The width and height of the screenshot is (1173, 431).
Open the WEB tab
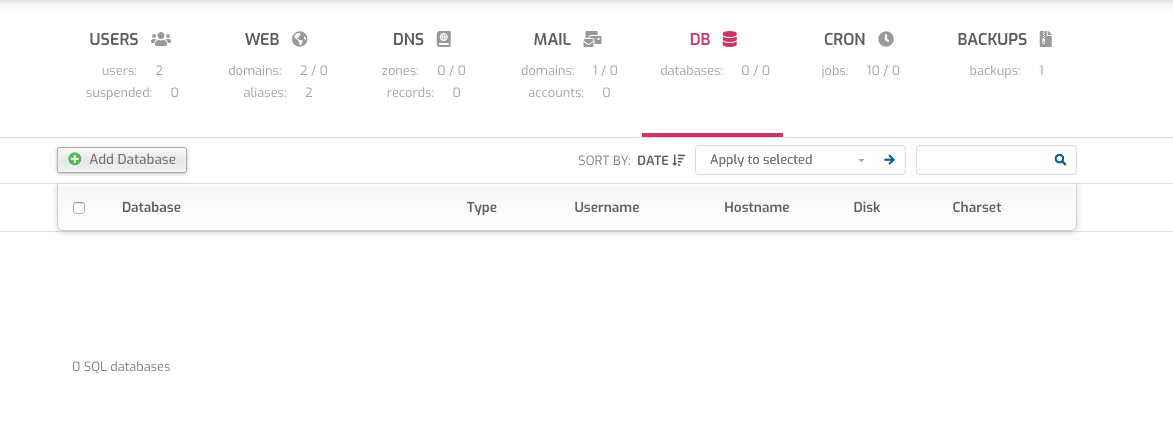[276, 39]
